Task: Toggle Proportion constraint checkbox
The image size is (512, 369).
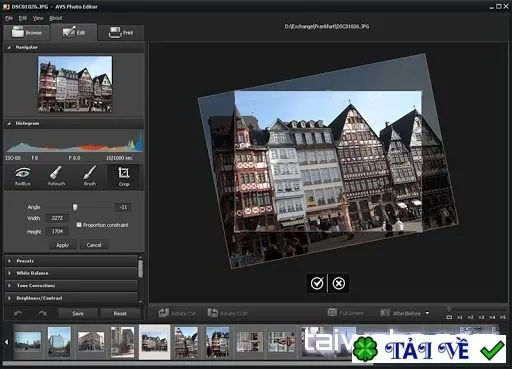Action: [x=79, y=225]
